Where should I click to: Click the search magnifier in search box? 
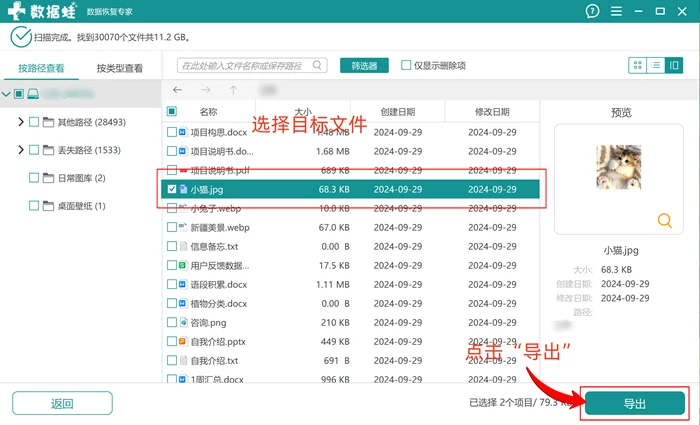(x=317, y=65)
